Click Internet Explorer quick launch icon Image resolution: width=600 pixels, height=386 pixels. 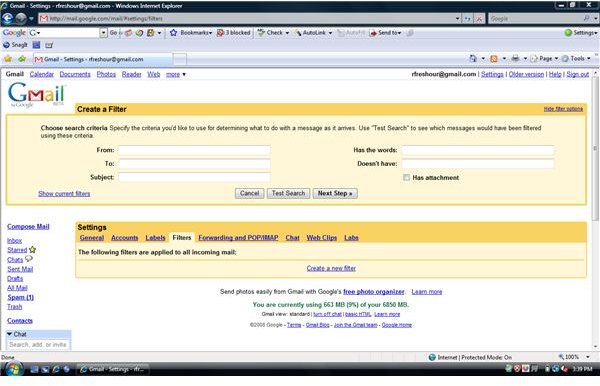(56, 369)
